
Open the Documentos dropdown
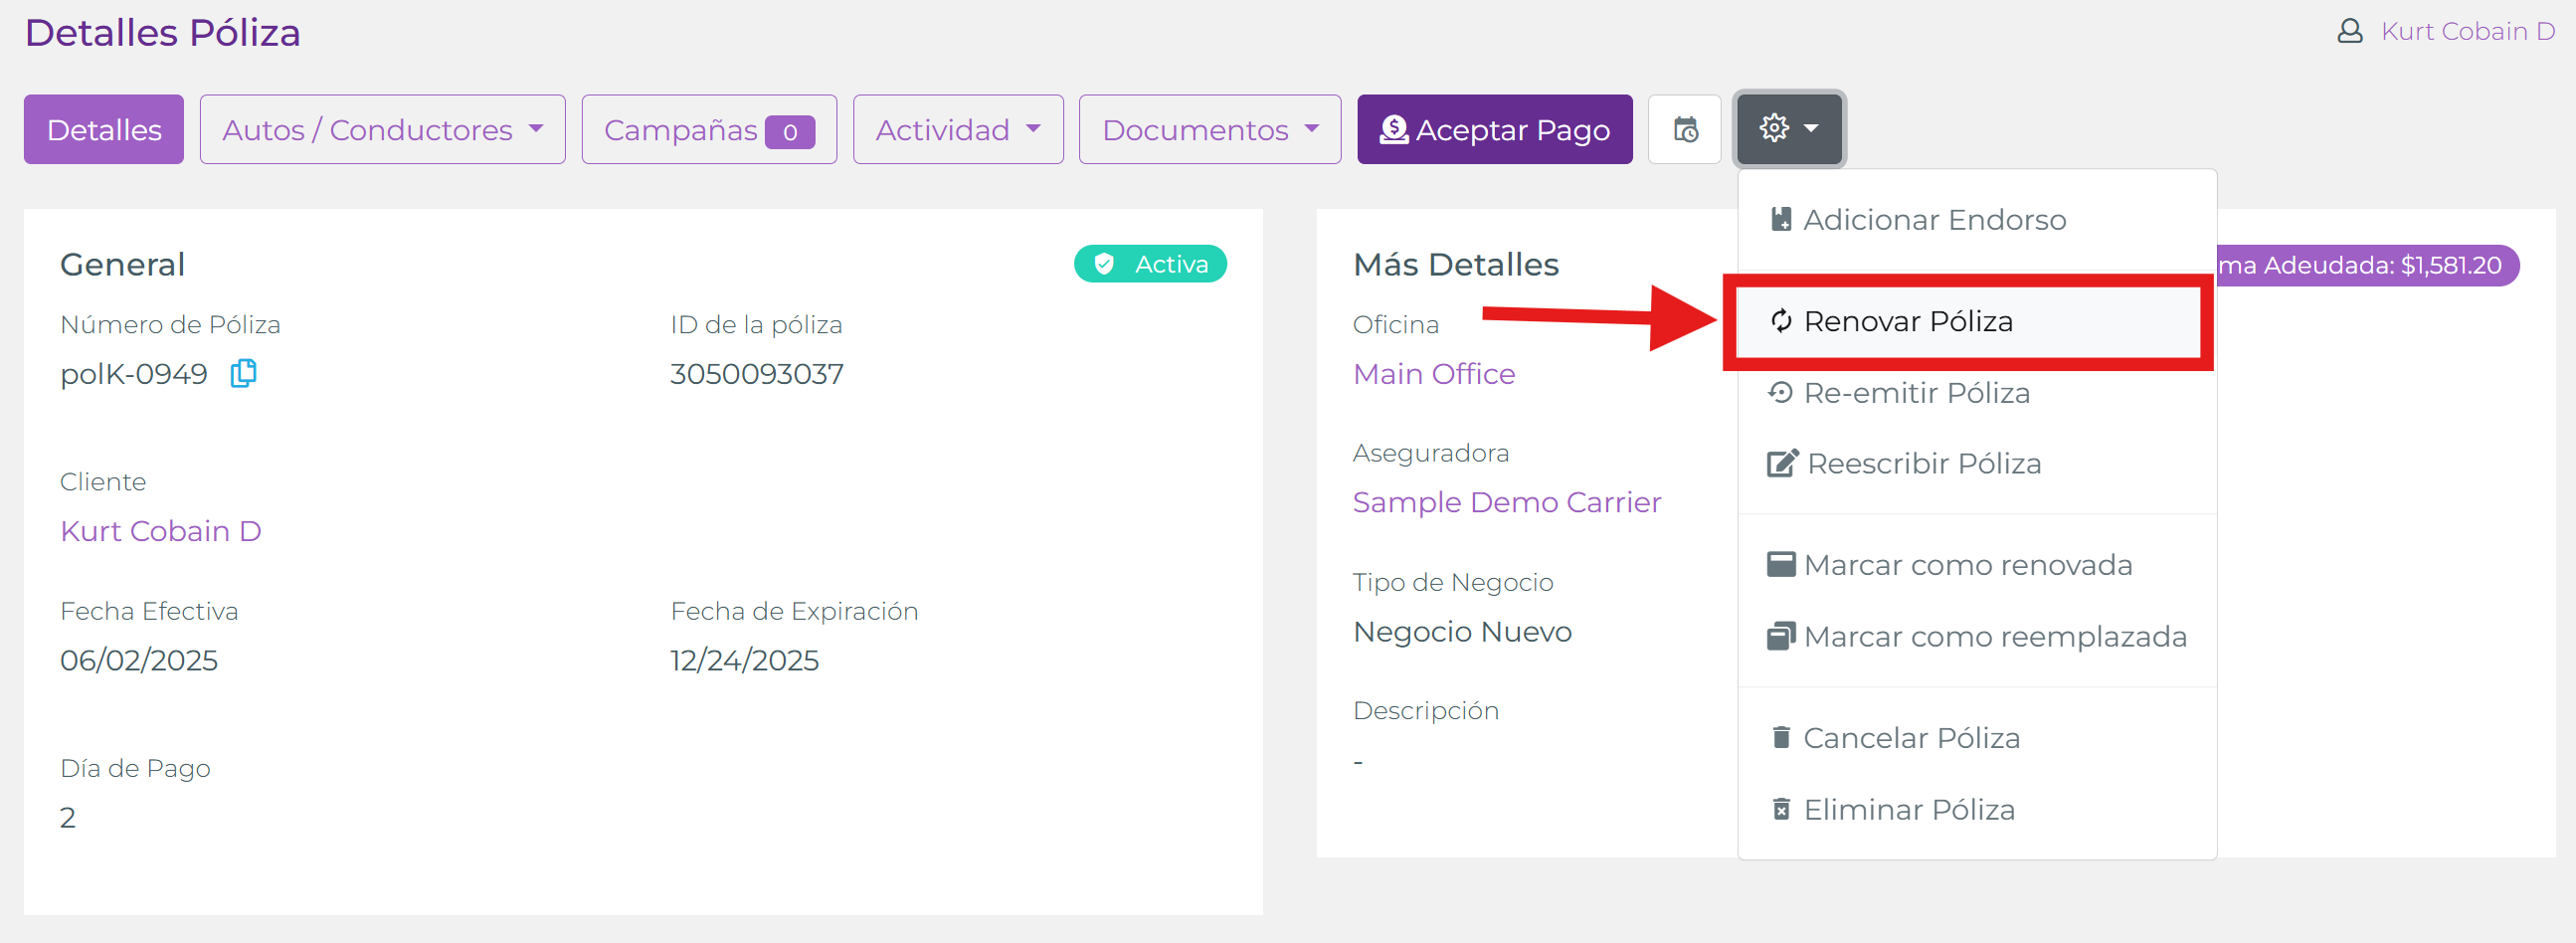(1209, 130)
